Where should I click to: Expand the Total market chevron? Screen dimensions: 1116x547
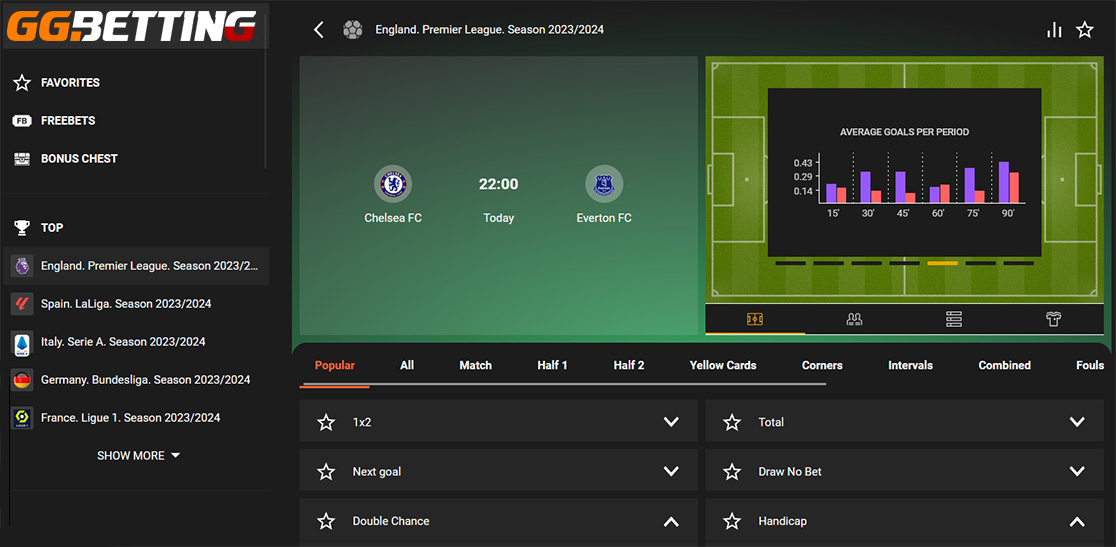pos(1077,422)
